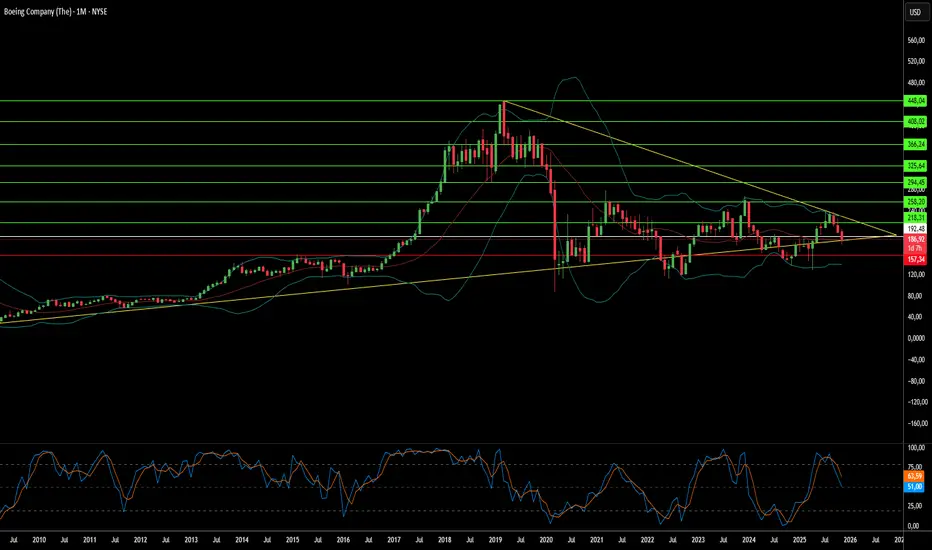Click the Boeing Company chart title
Viewport: 932px width, 550px height.
(x=55, y=11)
